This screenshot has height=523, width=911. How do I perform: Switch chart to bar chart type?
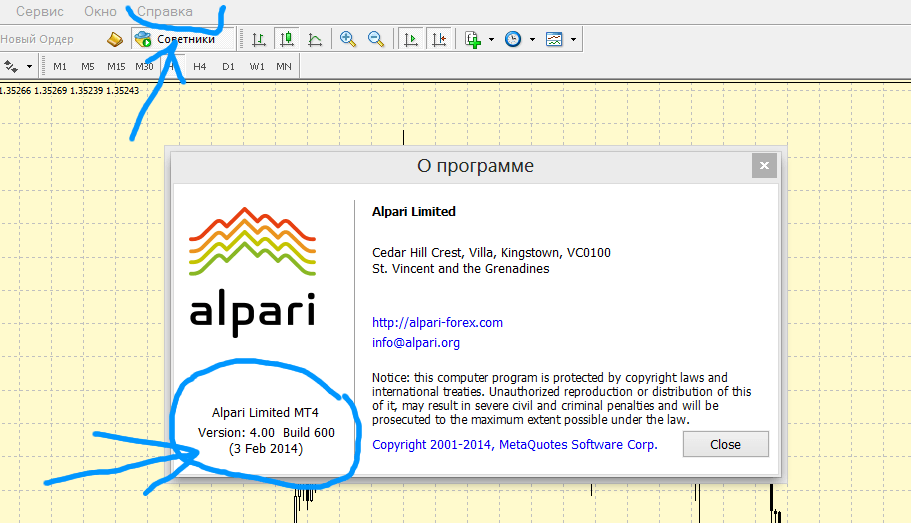(259, 40)
